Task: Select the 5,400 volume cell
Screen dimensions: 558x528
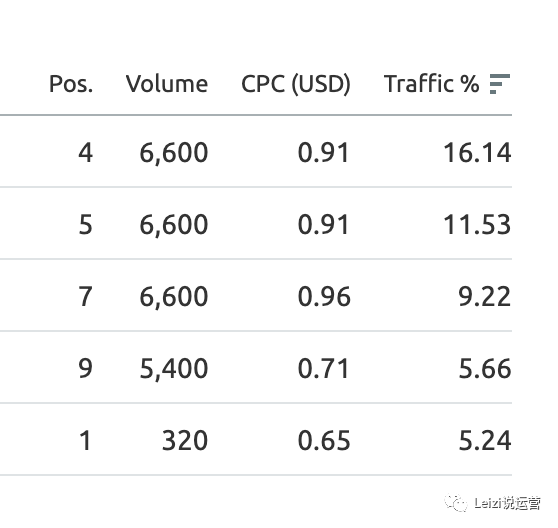Action: pyautogui.click(x=174, y=369)
